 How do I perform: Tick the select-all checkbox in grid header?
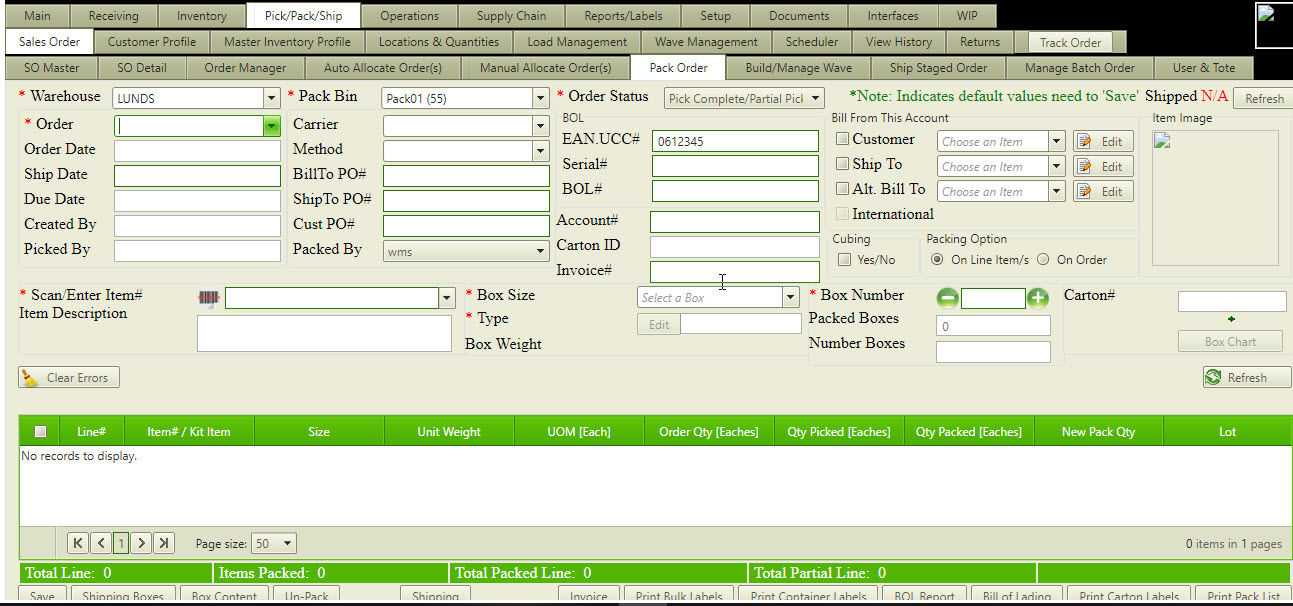(41, 432)
